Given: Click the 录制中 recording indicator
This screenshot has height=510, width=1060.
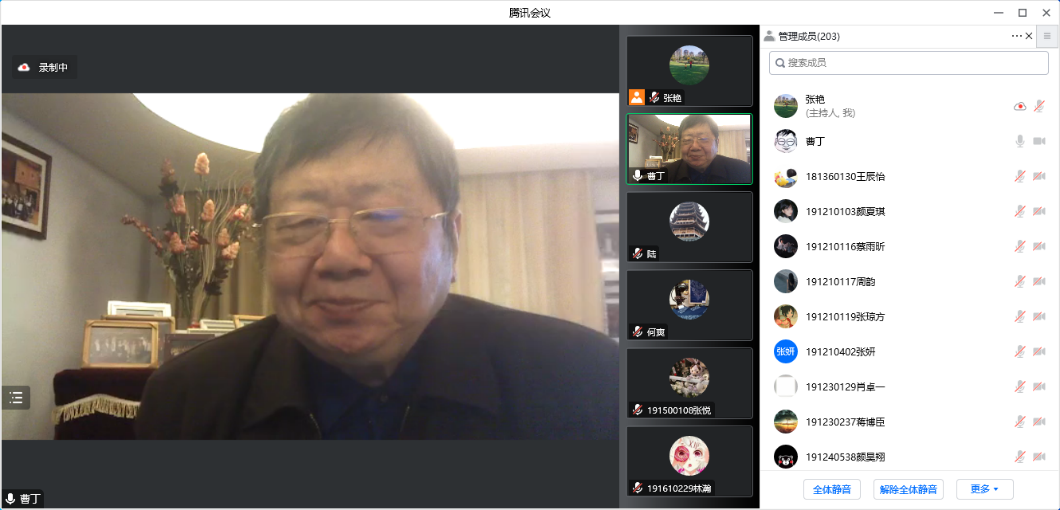Looking at the screenshot, I should point(43,67).
